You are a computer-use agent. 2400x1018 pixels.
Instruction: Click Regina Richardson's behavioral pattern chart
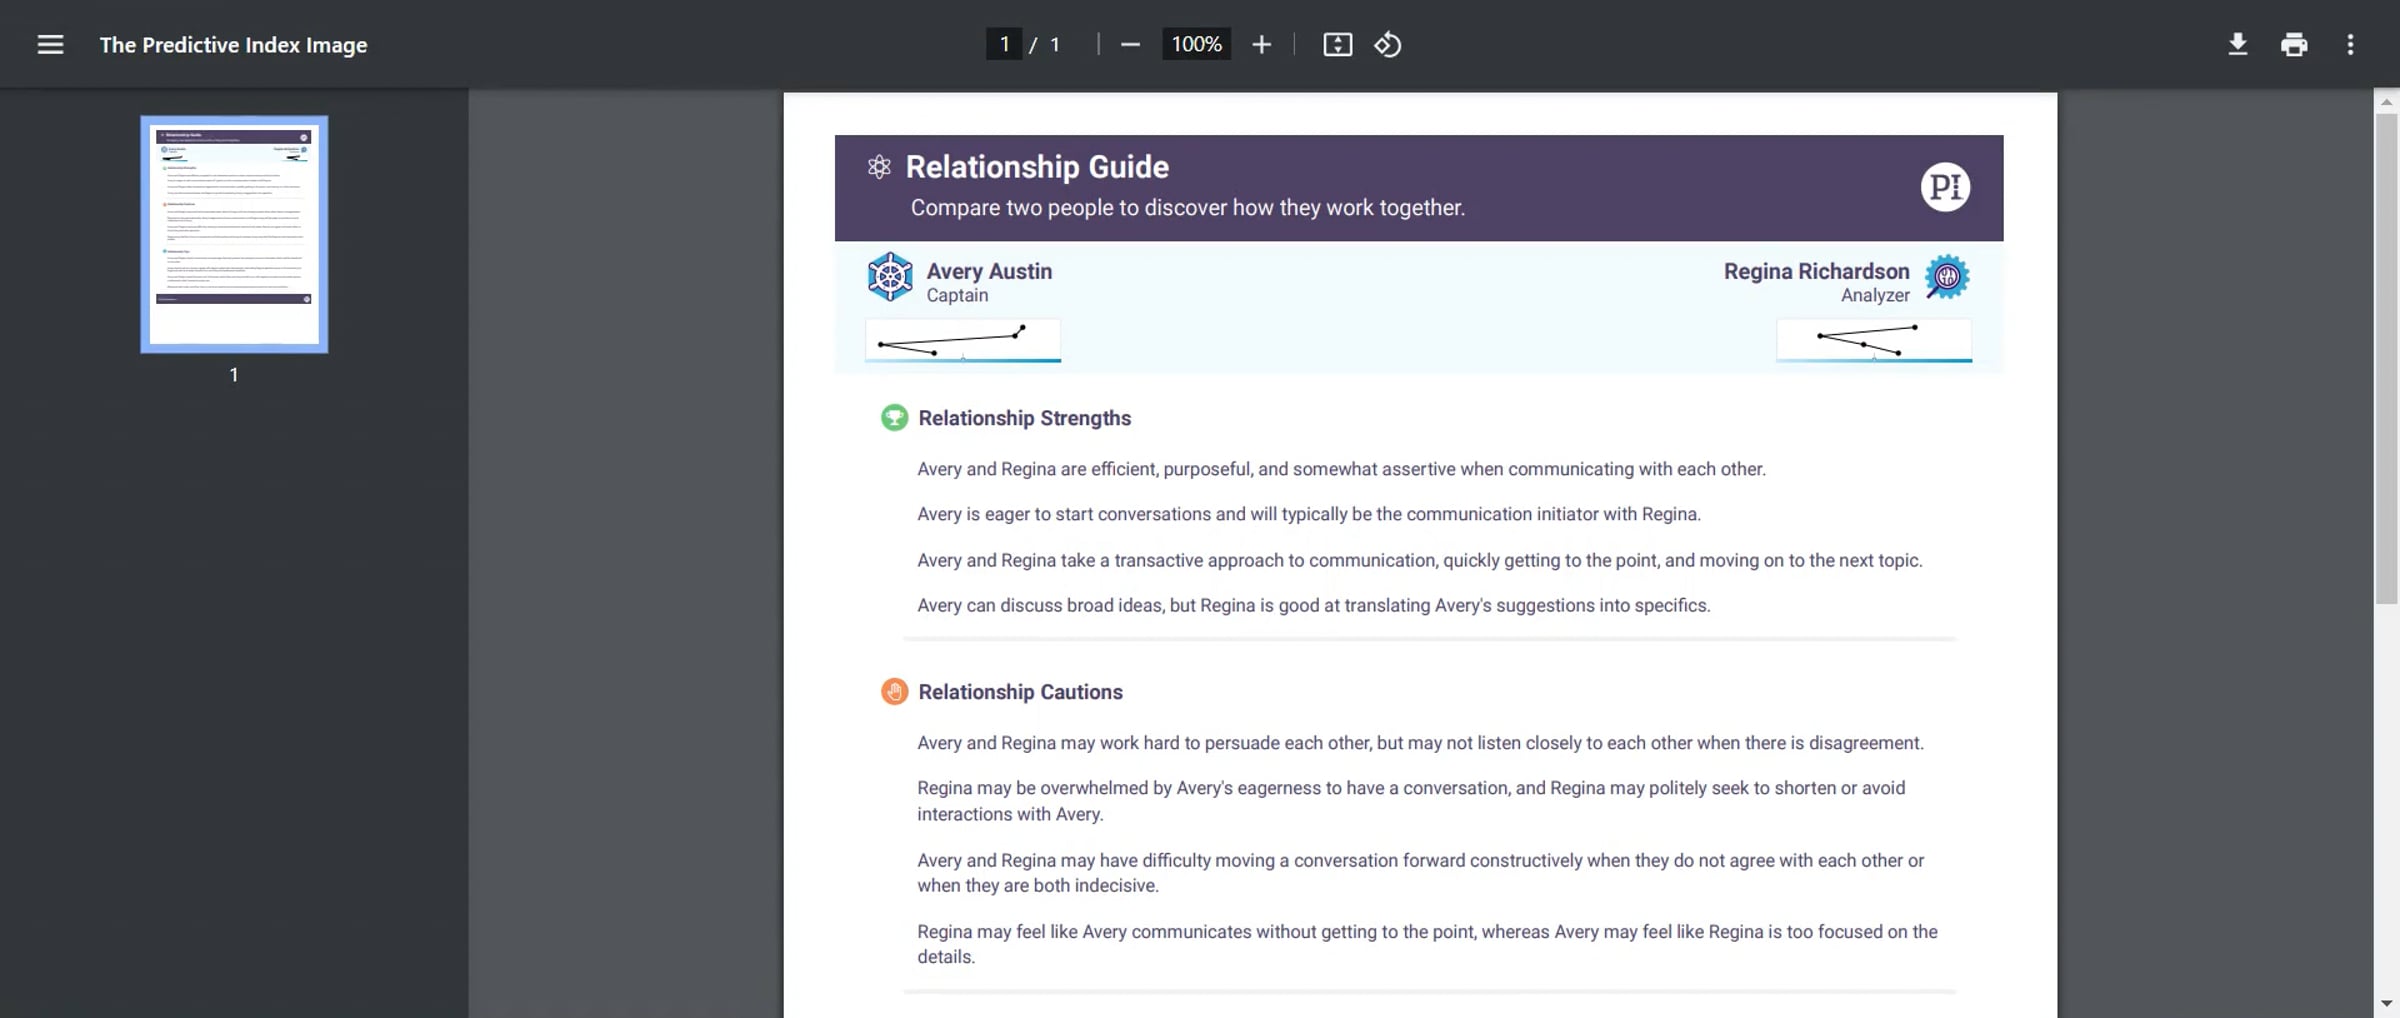1873,341
